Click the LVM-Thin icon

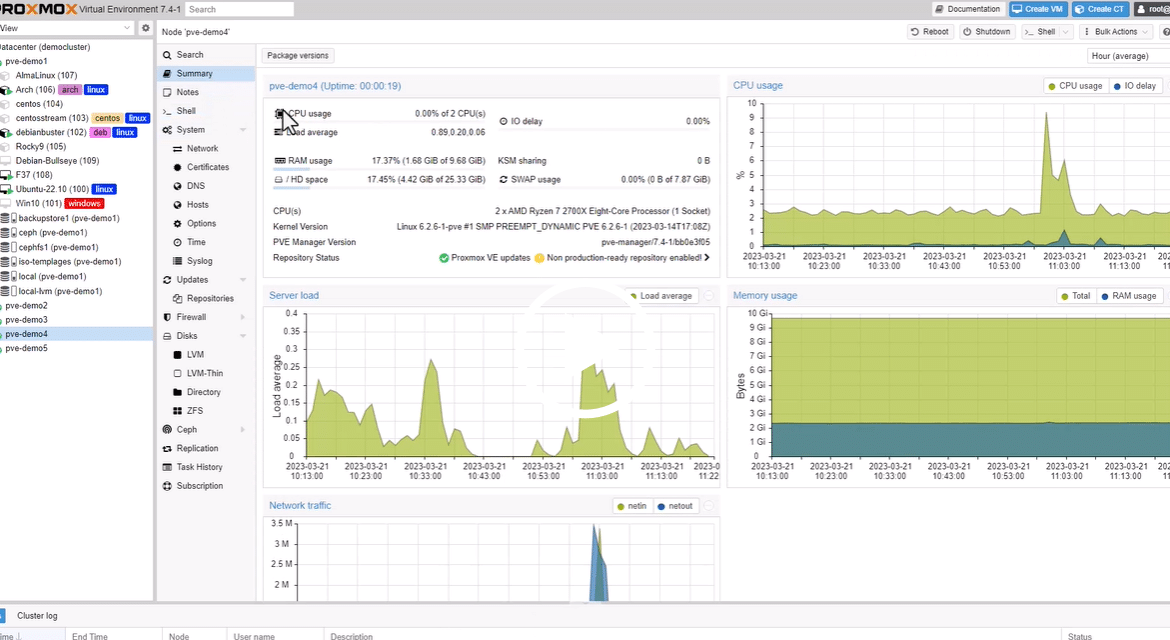click(178, 374)
